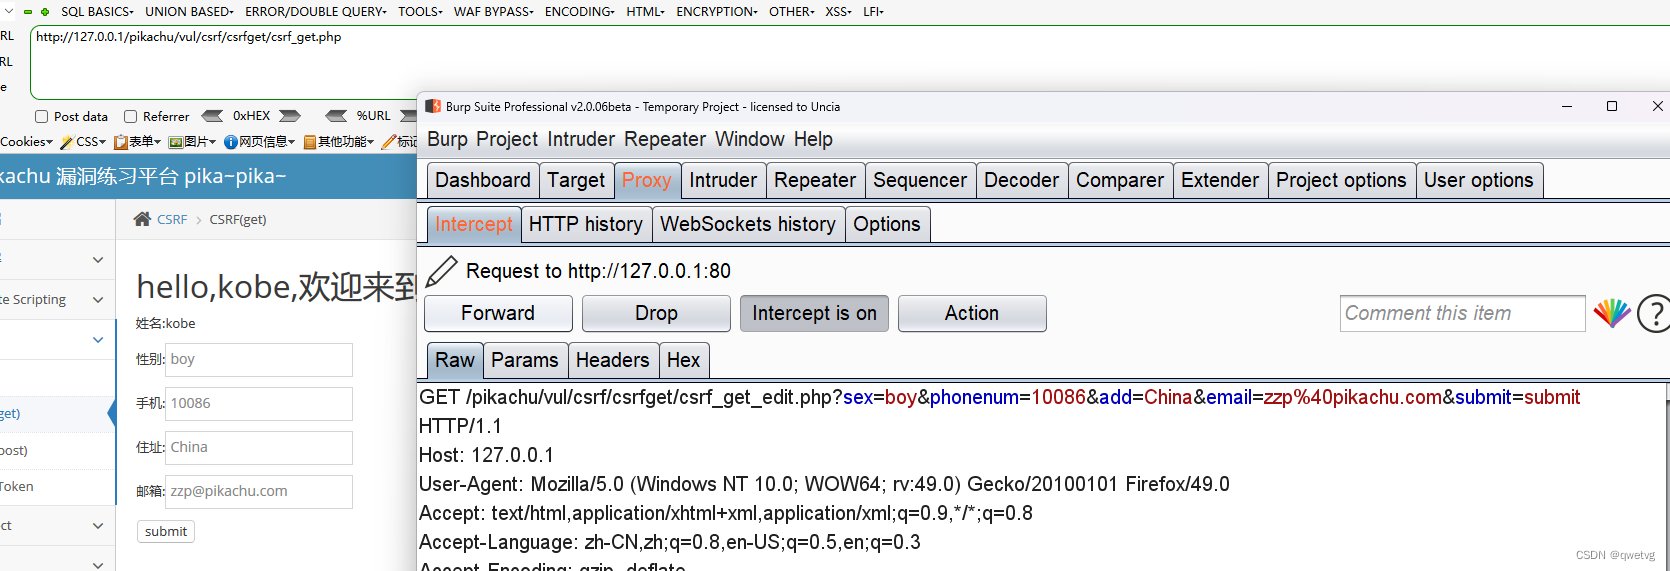Image resolution: width=1670 pixels, height=571 pixels.
Task: Click the Action button
Action: (972, 313)
